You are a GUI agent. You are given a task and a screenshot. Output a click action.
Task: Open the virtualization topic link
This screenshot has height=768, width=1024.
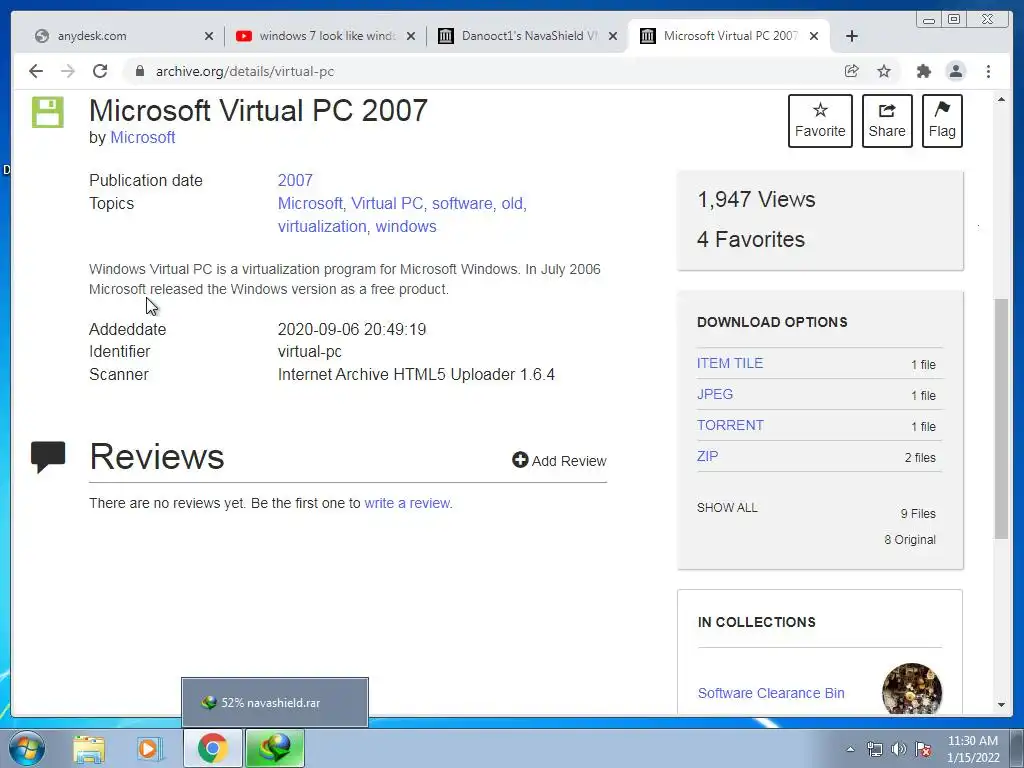(322, 227)
